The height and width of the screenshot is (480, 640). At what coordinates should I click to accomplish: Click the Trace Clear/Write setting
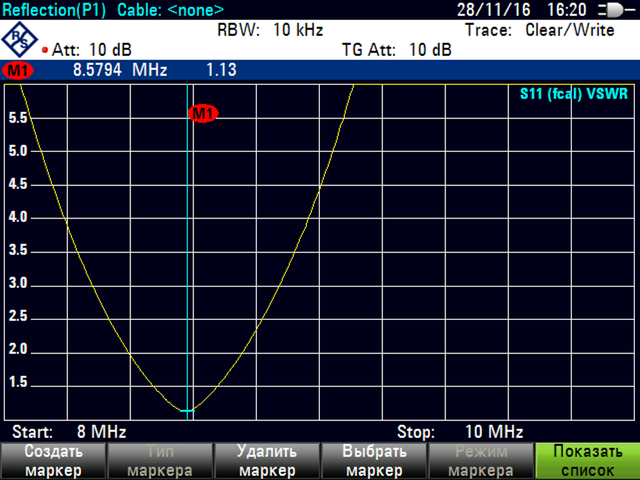(540, 30)
